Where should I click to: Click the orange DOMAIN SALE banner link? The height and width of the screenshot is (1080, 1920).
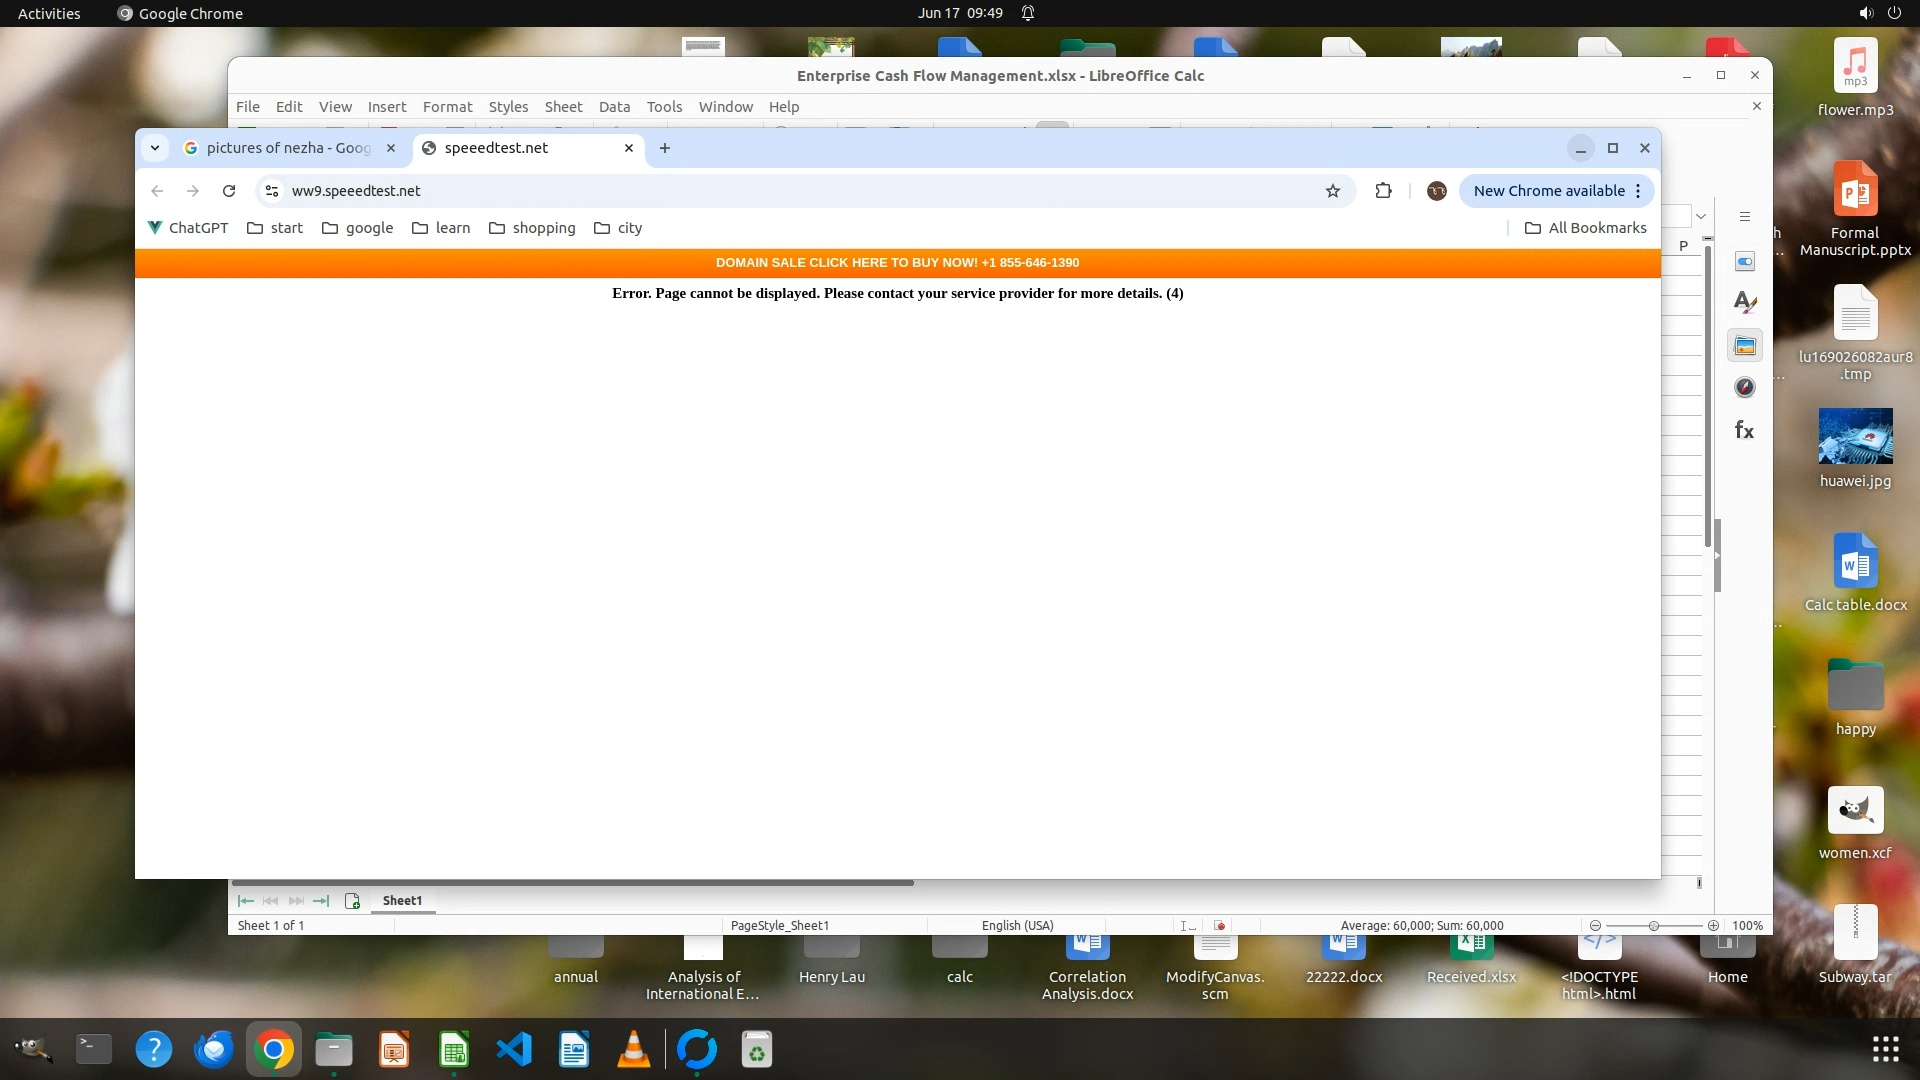[x=897, y=263]
